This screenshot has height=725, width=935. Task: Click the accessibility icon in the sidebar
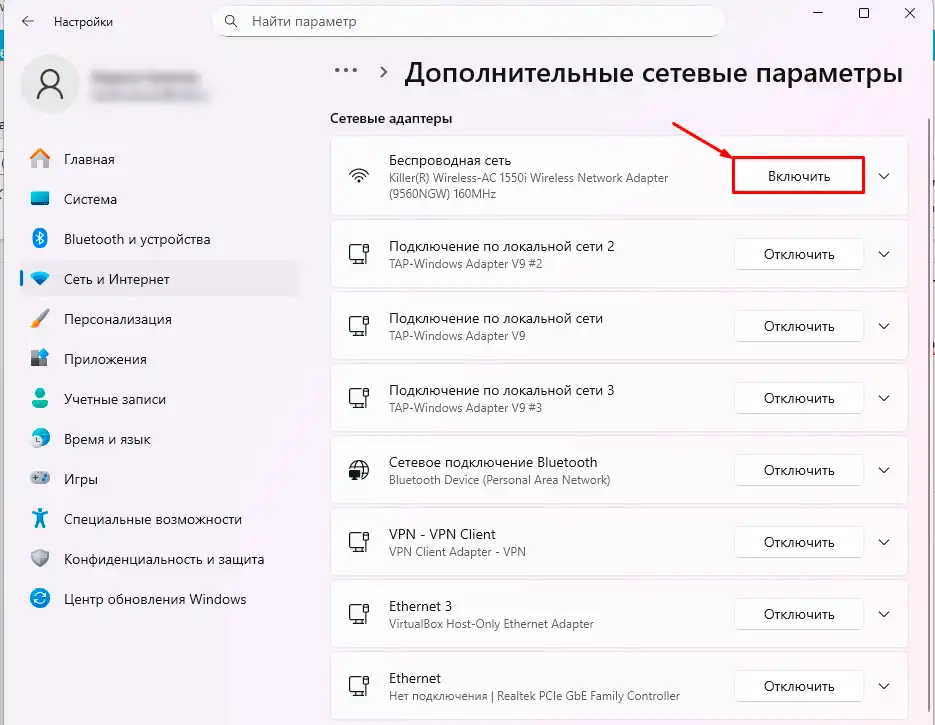pyautogui.click(x=40, y=519)
